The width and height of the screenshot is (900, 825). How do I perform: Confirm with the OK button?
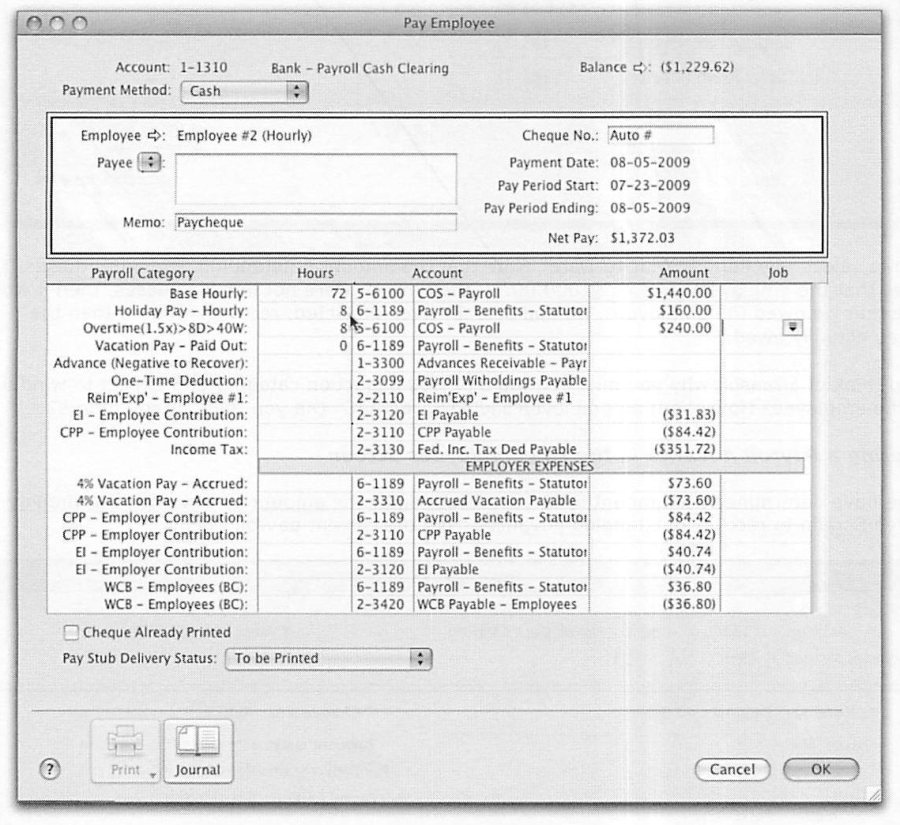pos(821,769)
